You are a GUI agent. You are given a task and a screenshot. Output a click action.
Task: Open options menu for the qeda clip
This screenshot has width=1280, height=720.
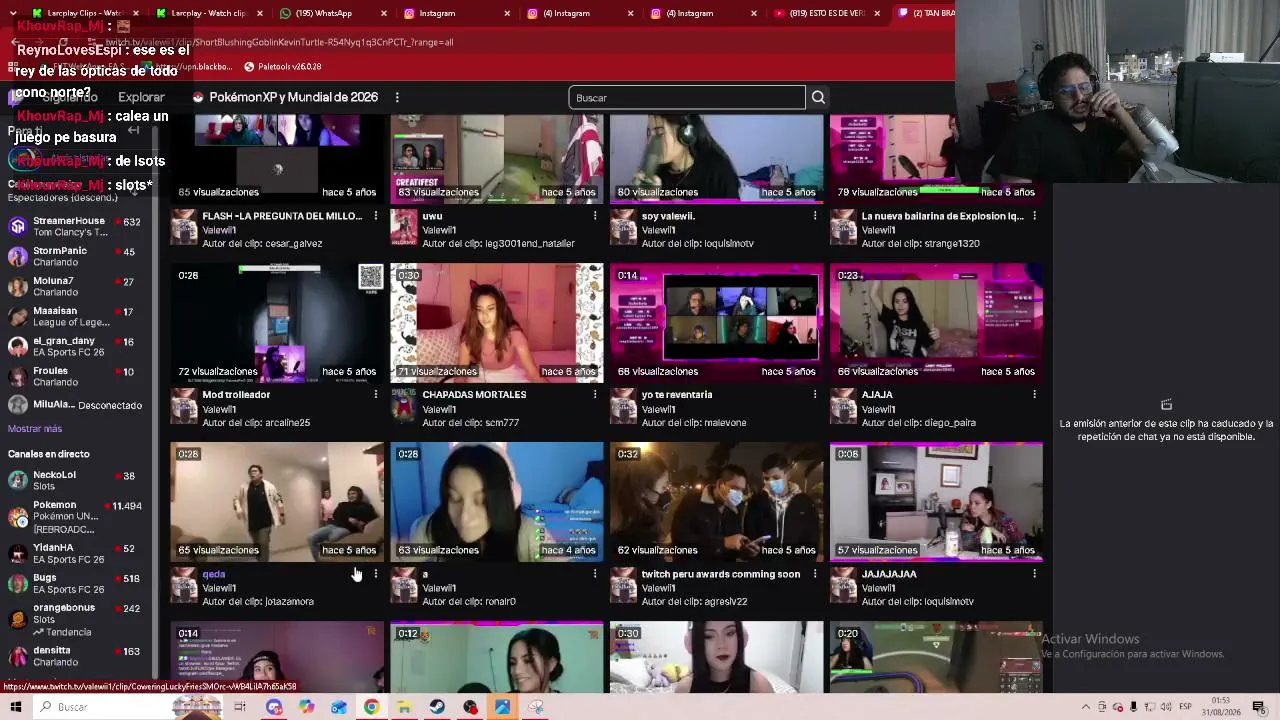tap(375, 574)
